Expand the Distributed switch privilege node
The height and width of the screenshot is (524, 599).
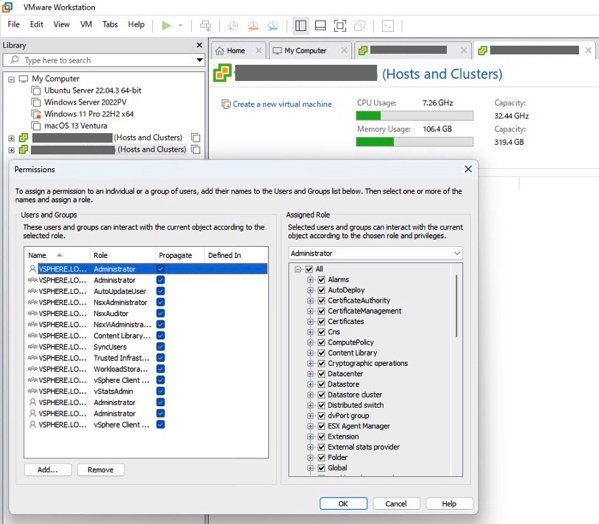[310, 405]
